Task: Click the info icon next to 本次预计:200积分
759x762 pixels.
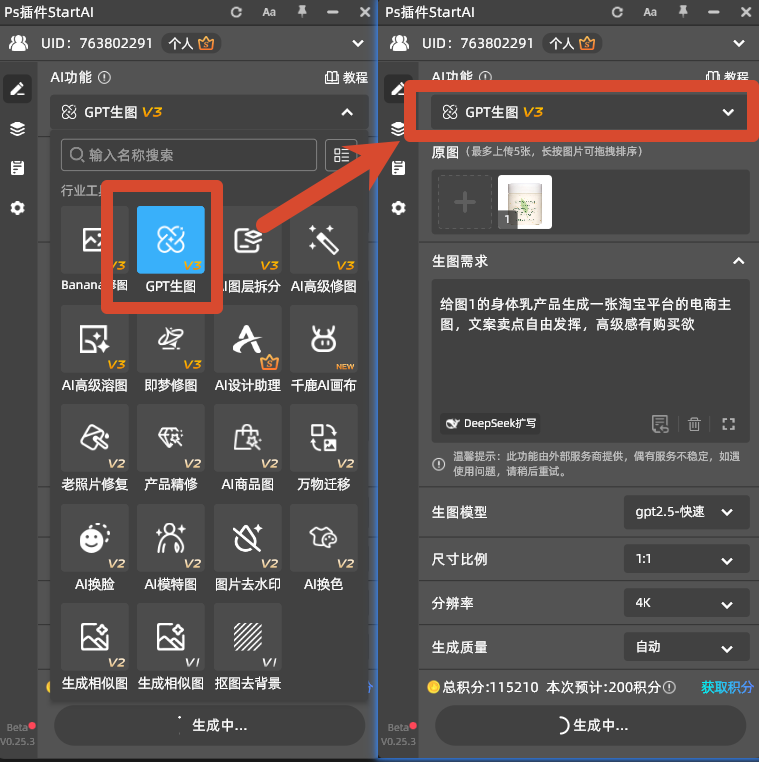Action: pyautogui.click(x=670, y=687)
